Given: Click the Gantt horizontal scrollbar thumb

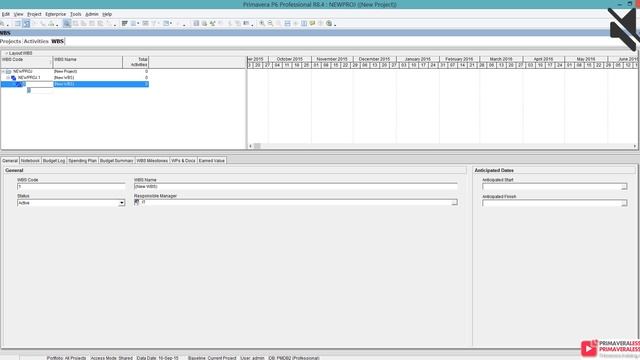Looking at the screenshot, I should (x=257, y=146).
